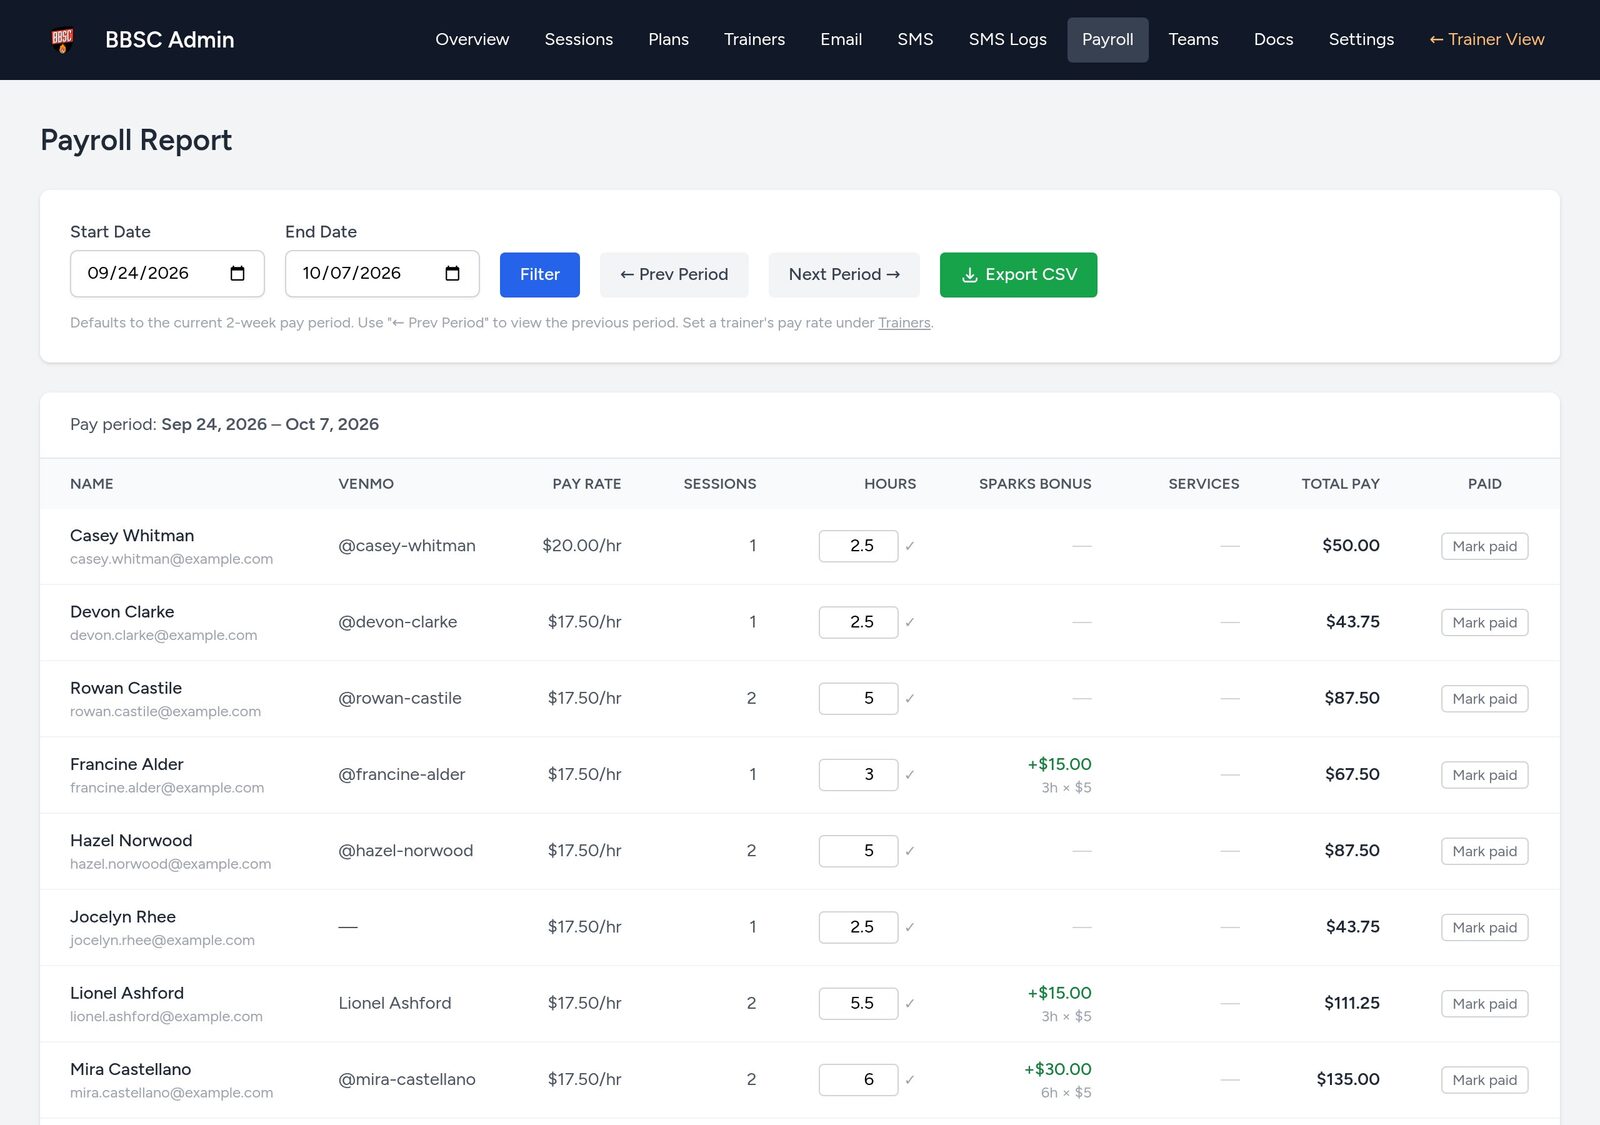Open the Sessions nav tab
Image resolution: width=1600 pixels, height=1125 pixels.
[x=579, y=40]
